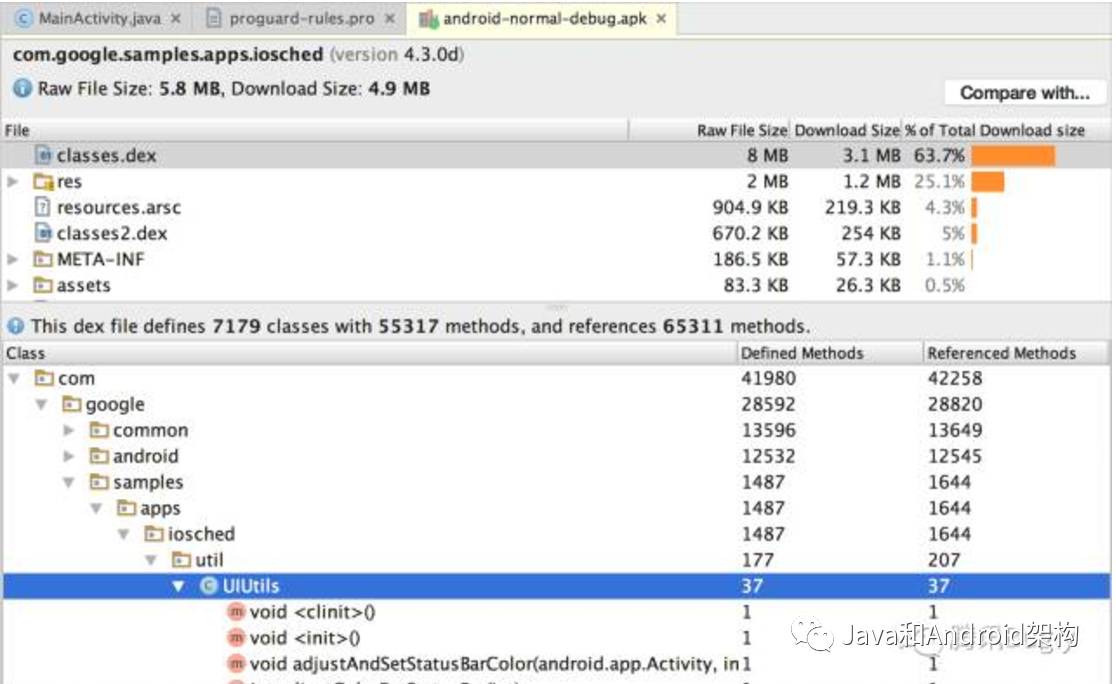Viewport: 1116px width, 684px height.
Task: Click the Compare with... button
Action: click(x=1025, y=93)
